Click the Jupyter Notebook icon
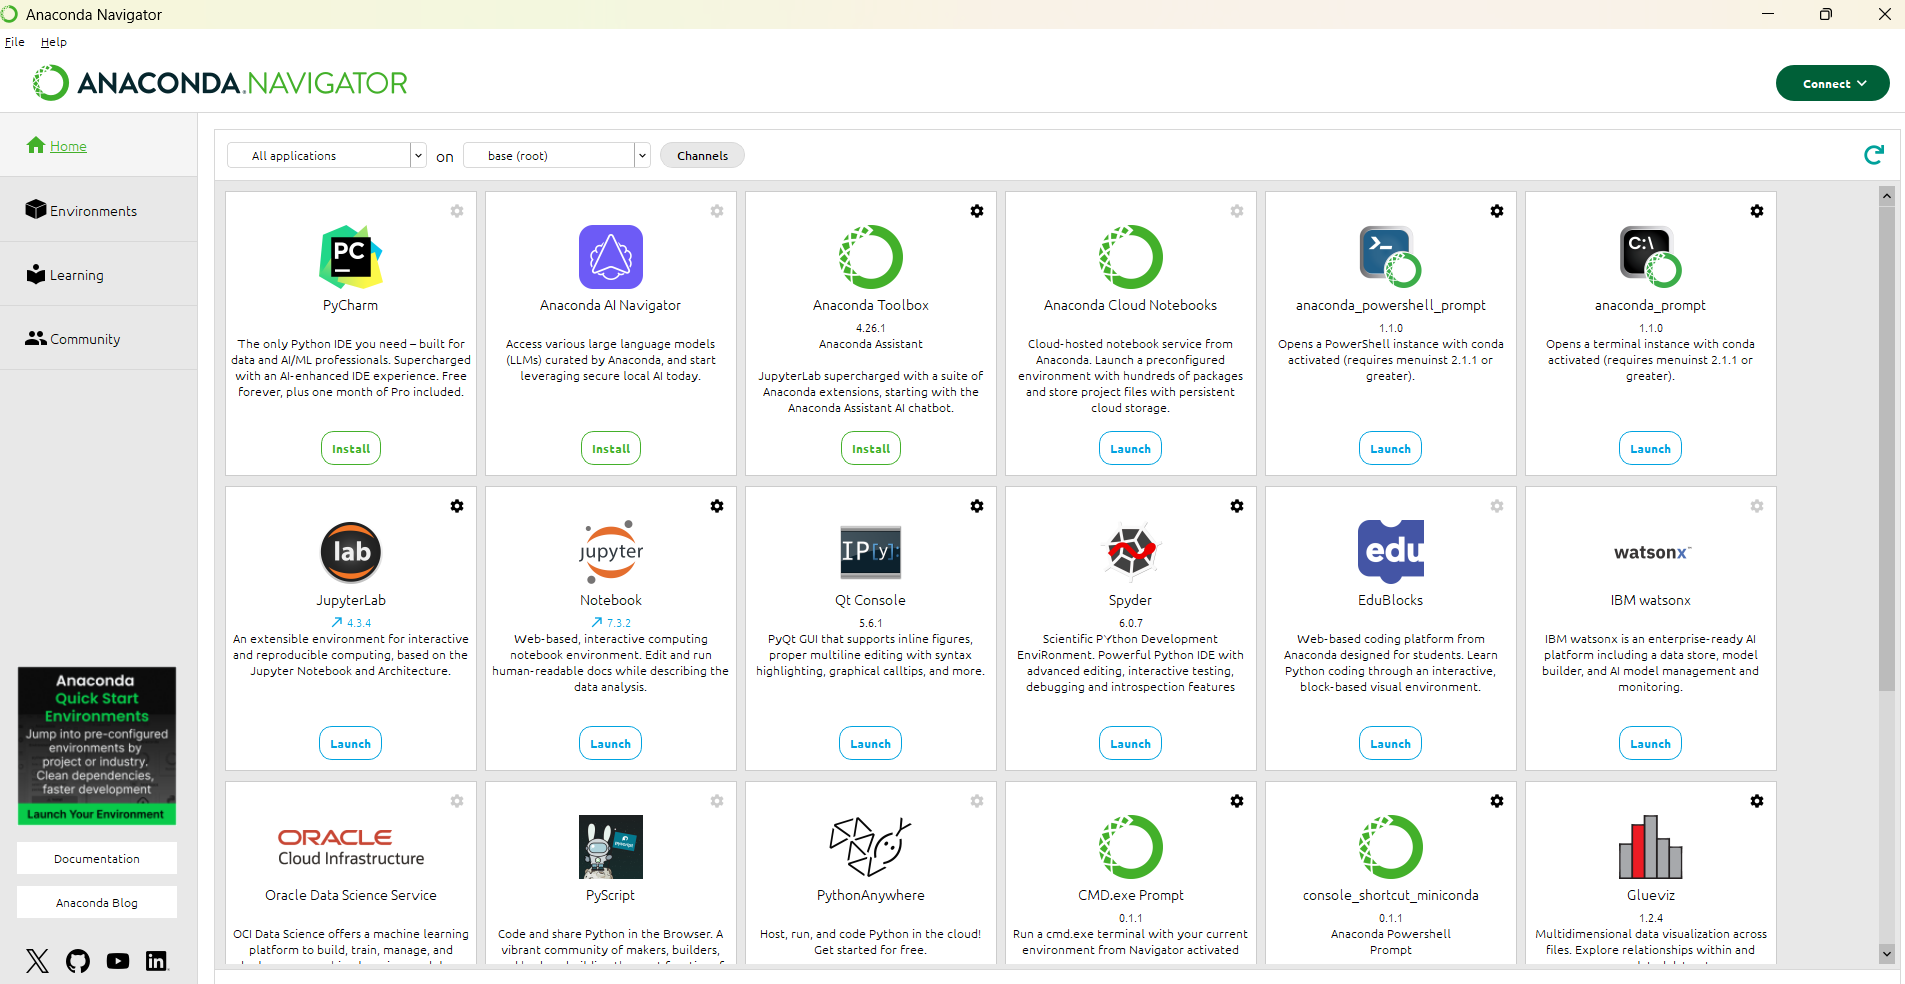1905x984 pixels. (611, 552)
